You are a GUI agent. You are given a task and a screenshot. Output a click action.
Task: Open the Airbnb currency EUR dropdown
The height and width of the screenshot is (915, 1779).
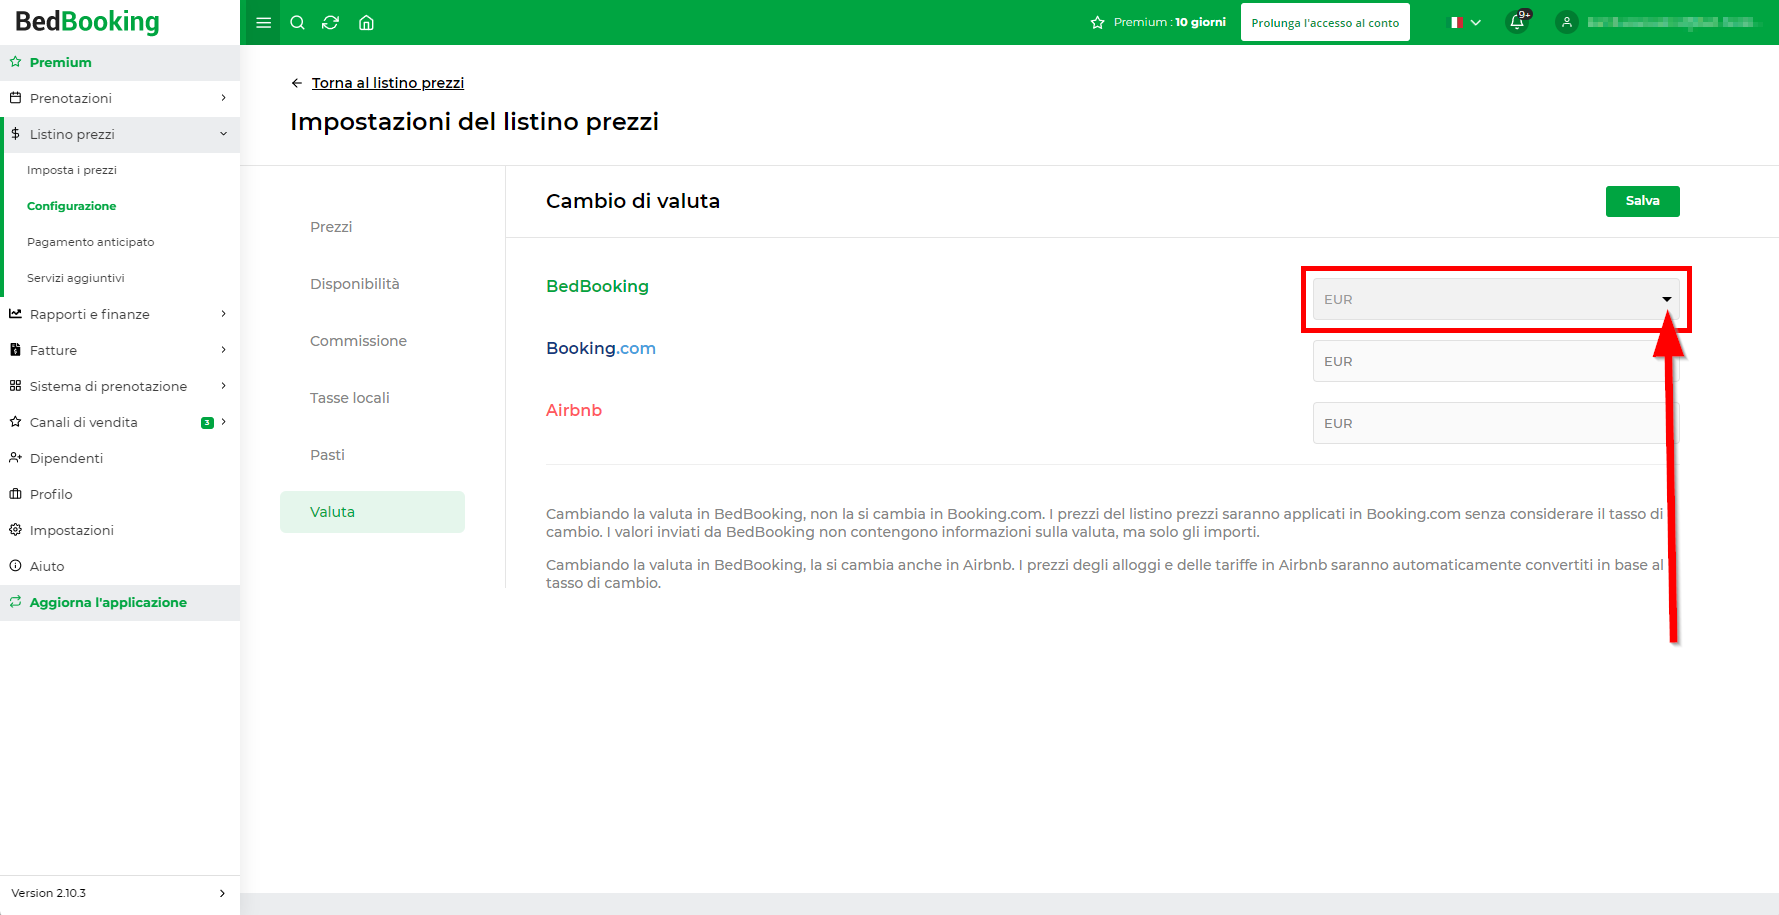click(1495, 423)
